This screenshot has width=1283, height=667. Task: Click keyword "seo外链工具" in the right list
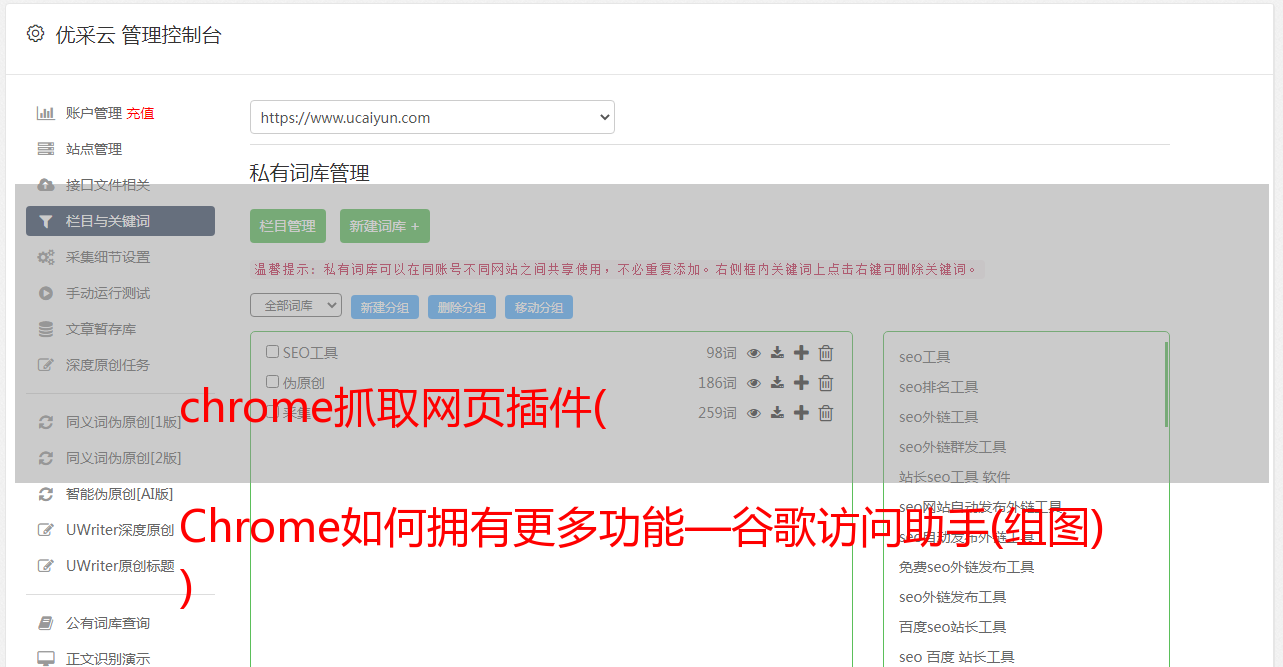click(x=939, y=417)
